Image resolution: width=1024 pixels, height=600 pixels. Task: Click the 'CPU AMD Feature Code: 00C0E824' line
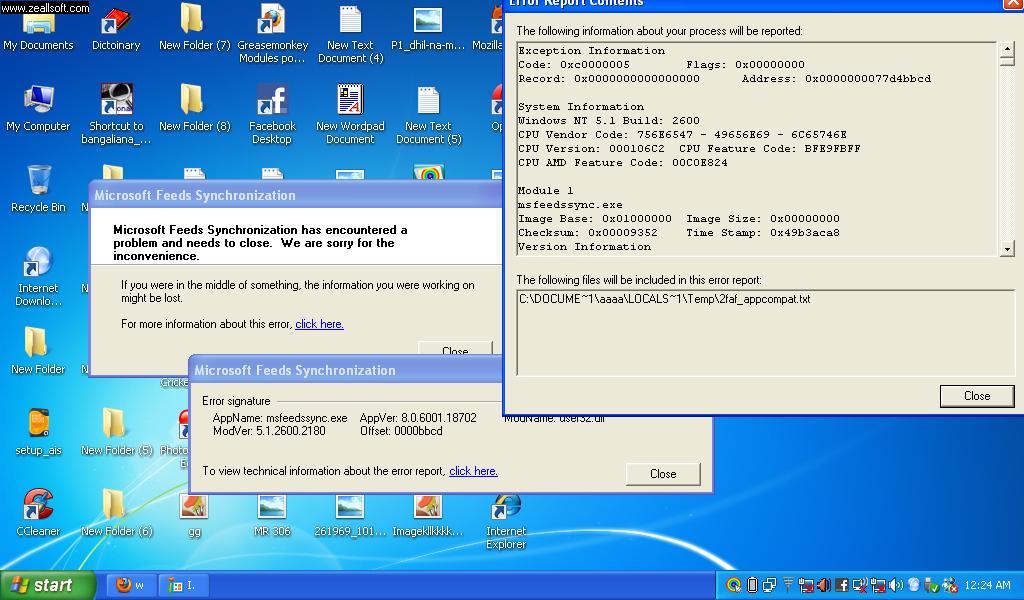622,162
